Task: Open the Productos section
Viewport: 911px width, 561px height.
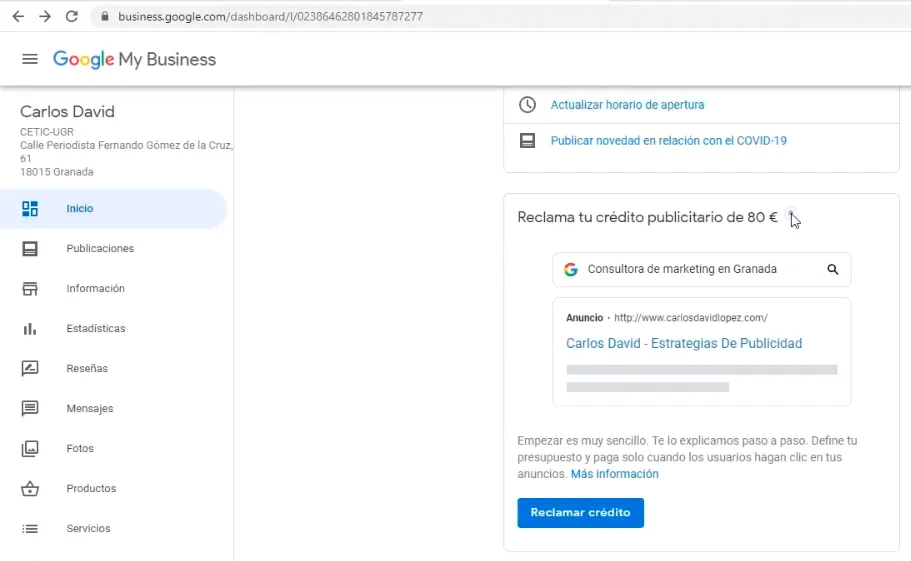Action: [91, 488]
